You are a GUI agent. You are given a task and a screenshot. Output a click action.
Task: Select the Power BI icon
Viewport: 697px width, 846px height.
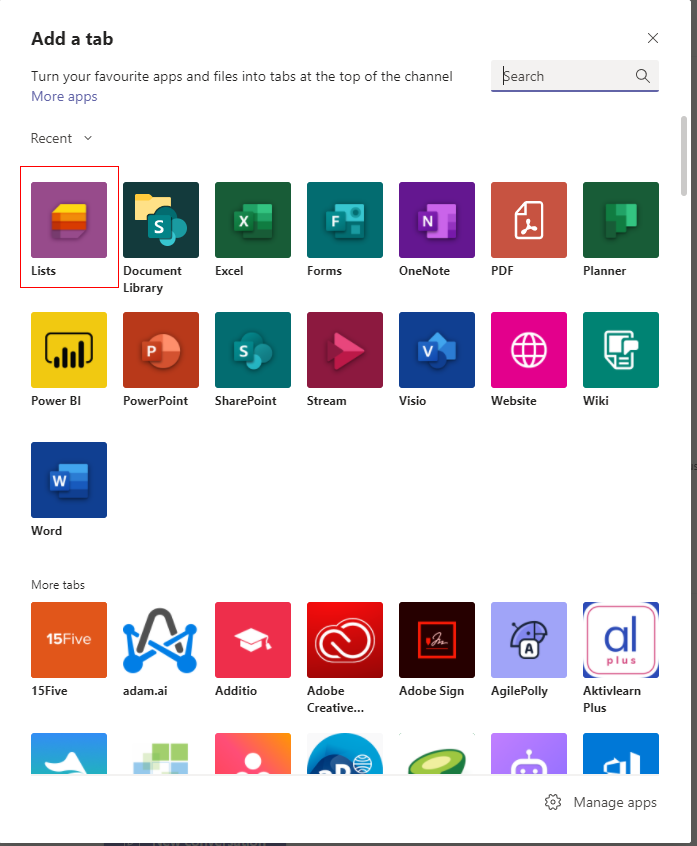tap(69, 350)
